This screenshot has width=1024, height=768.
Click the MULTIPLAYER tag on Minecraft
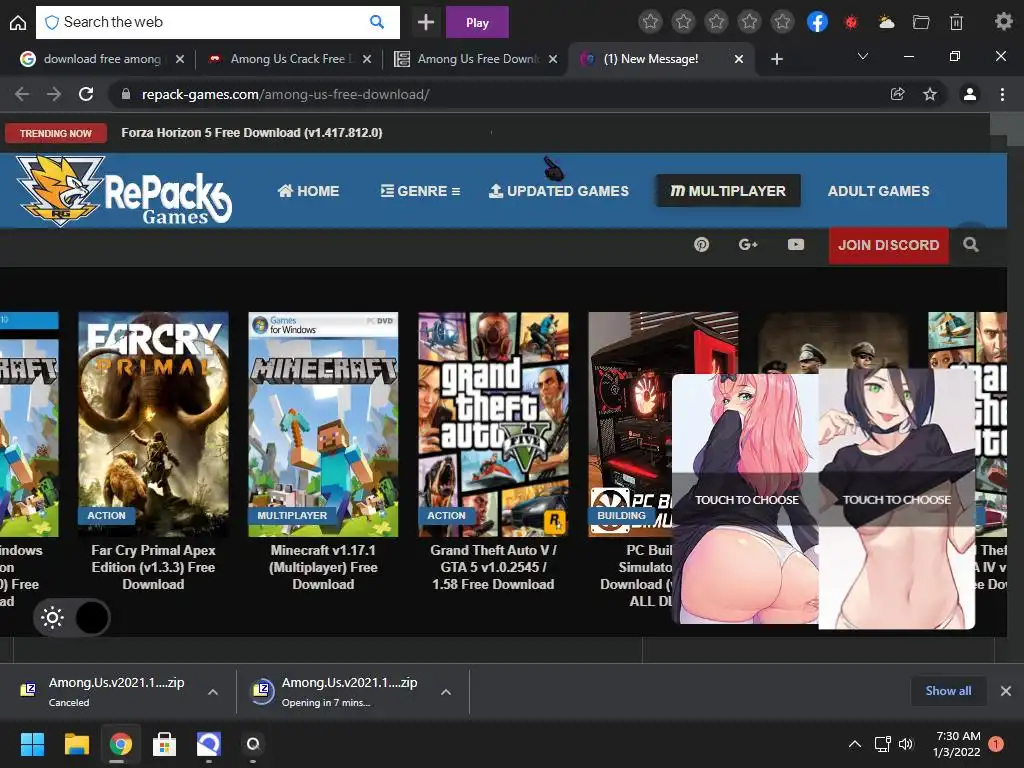coord(292,515)
